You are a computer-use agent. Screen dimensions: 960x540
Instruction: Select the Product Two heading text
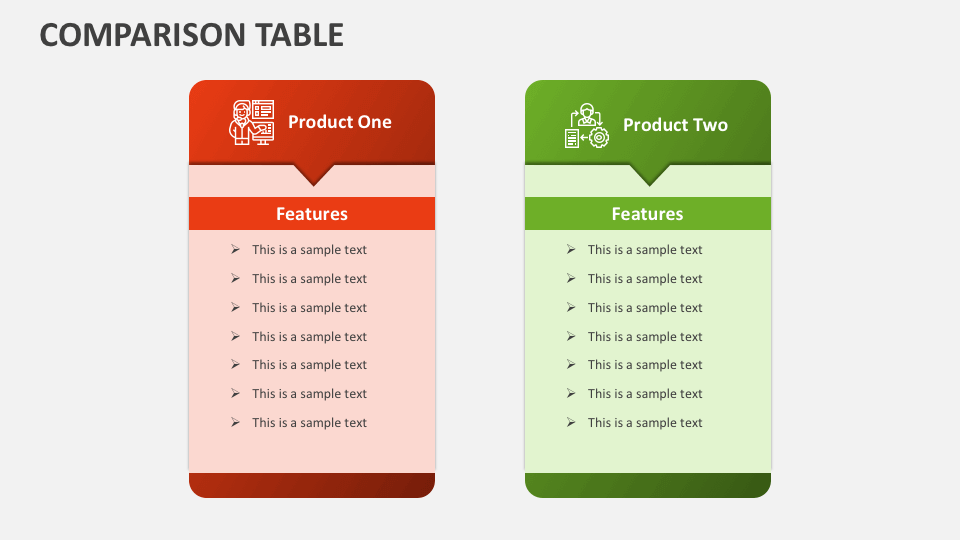tap(675, 125)
